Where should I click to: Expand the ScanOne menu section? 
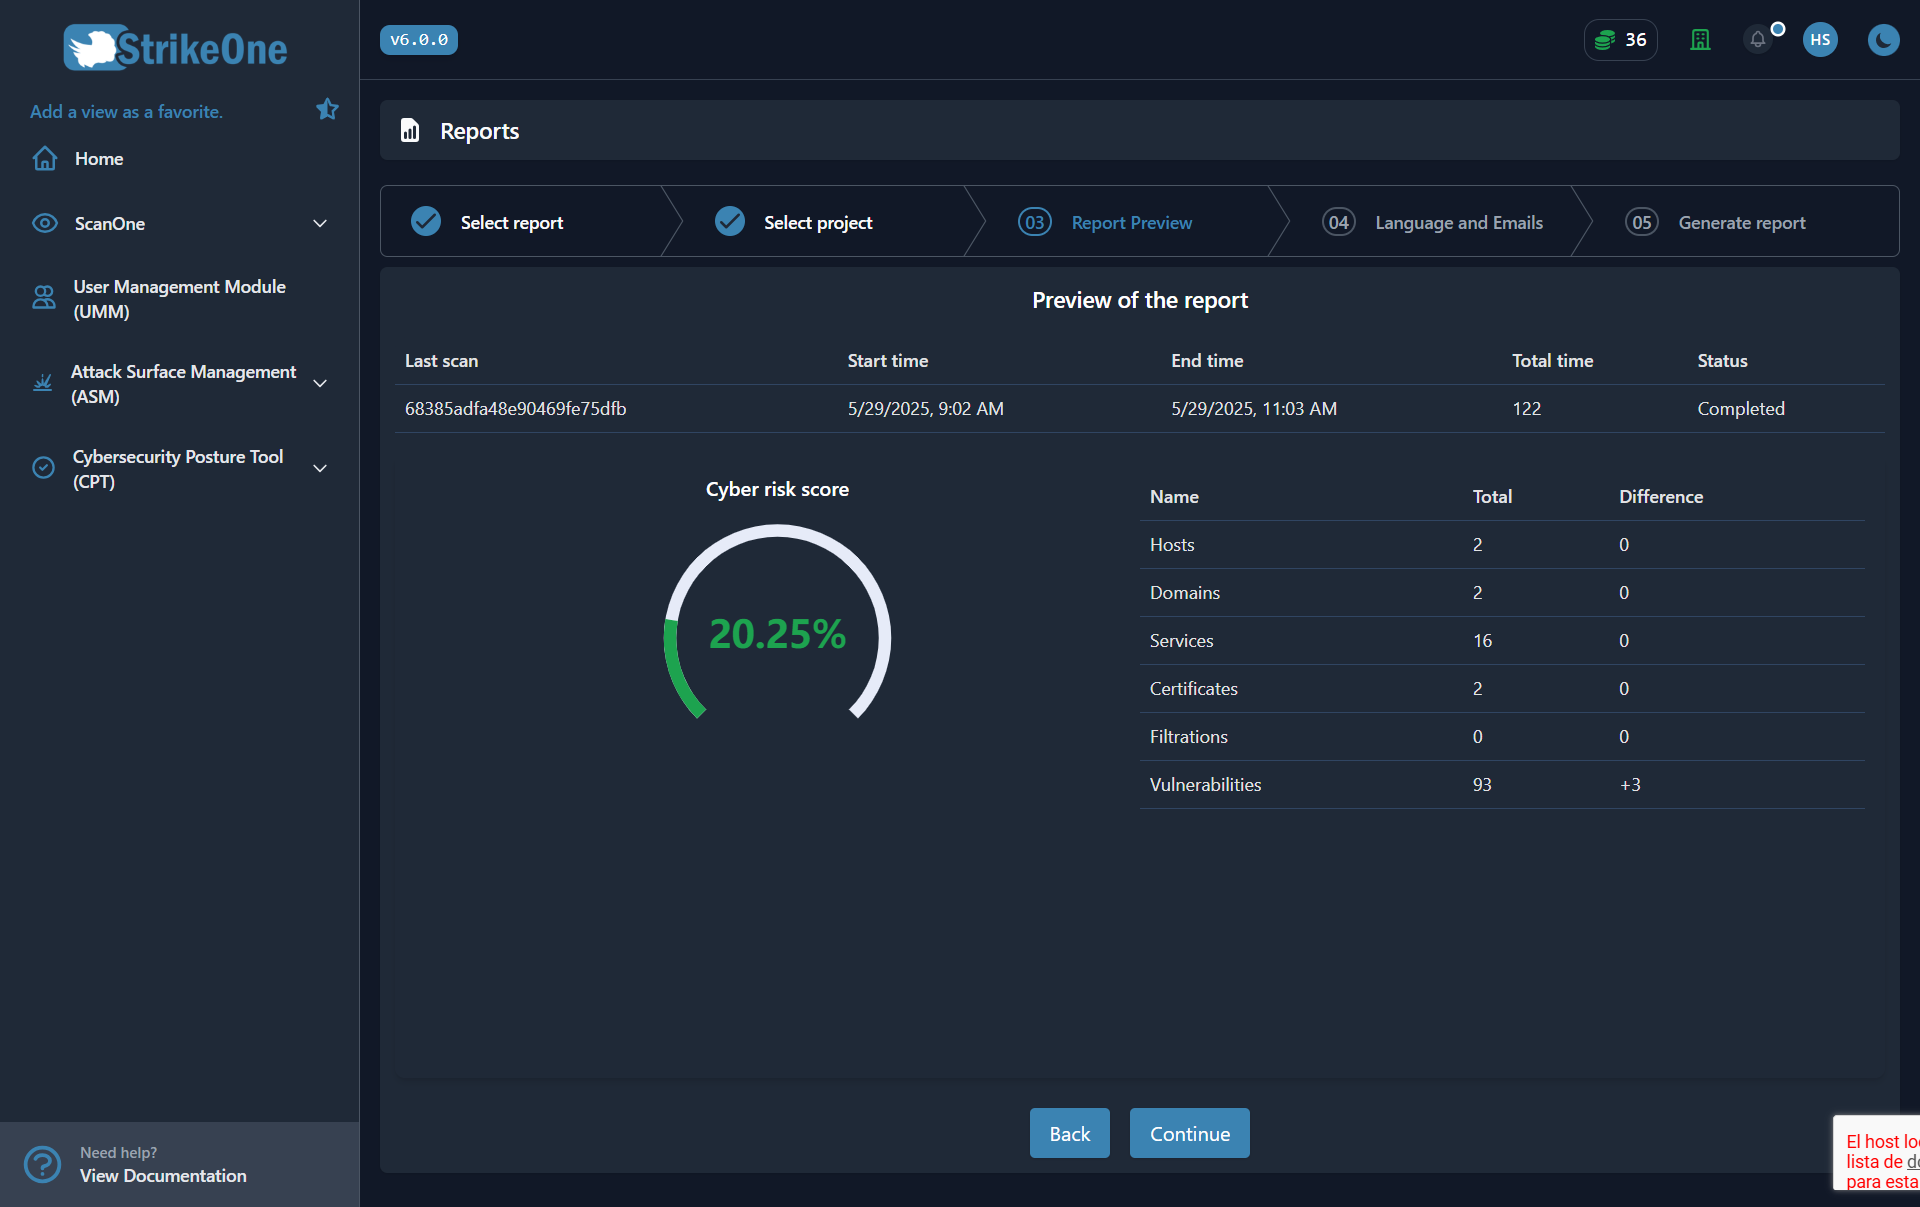pyautogui.click(x=319, y=223)
